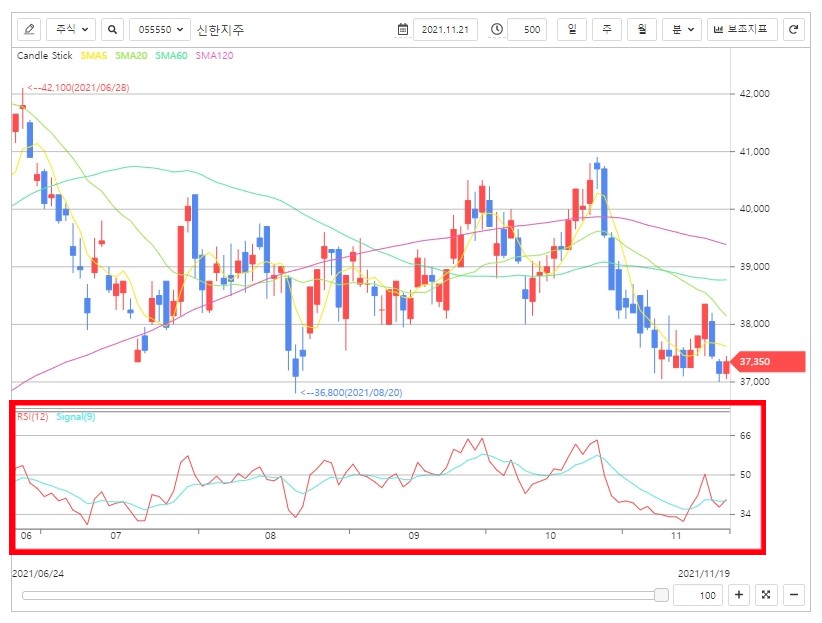Screen dimensions: 822x623
Task: Click the 500 candle count field
Action: (x=527, y=29)
